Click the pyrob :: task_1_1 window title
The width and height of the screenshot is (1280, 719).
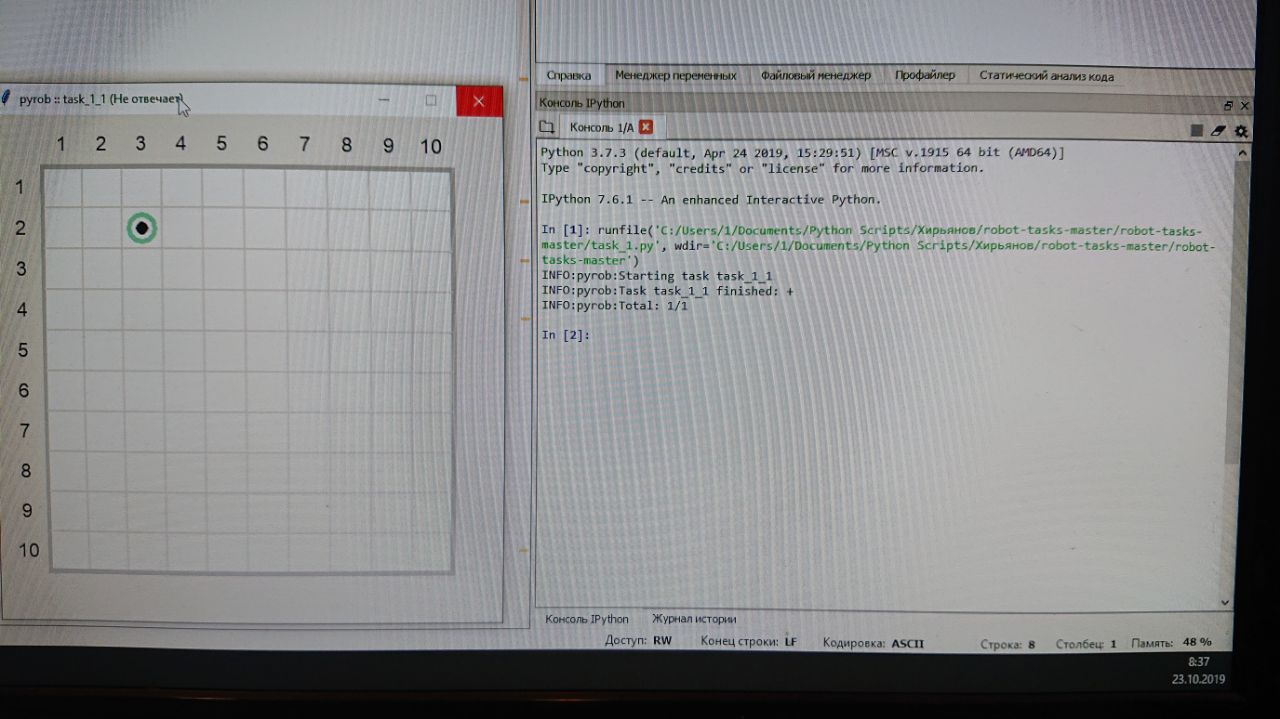pyautogui.click(x=101, y=99)
